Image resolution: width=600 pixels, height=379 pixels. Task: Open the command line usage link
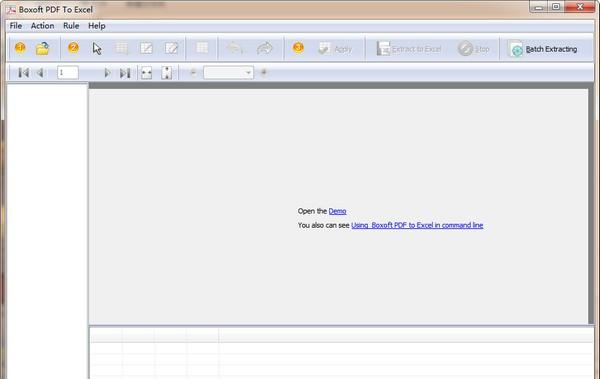(417, 225)
